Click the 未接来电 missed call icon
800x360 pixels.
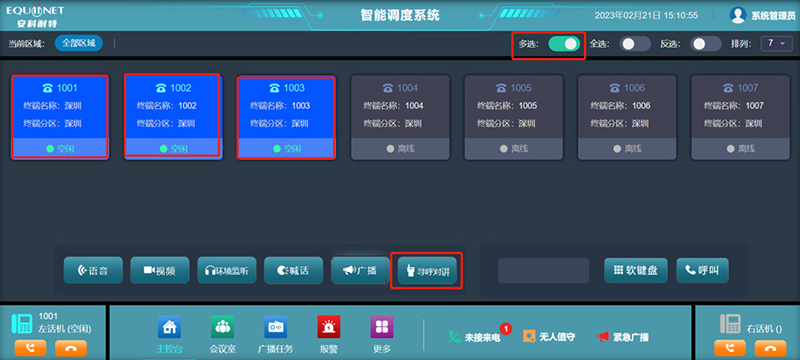click(x=454, y=337)
